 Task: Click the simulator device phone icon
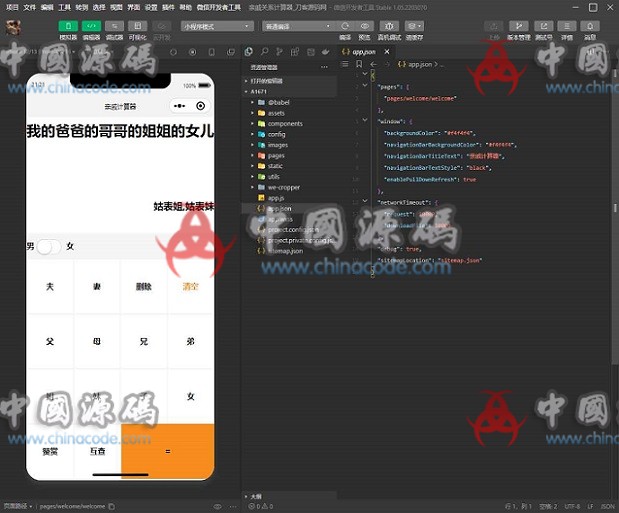point(212,52)
